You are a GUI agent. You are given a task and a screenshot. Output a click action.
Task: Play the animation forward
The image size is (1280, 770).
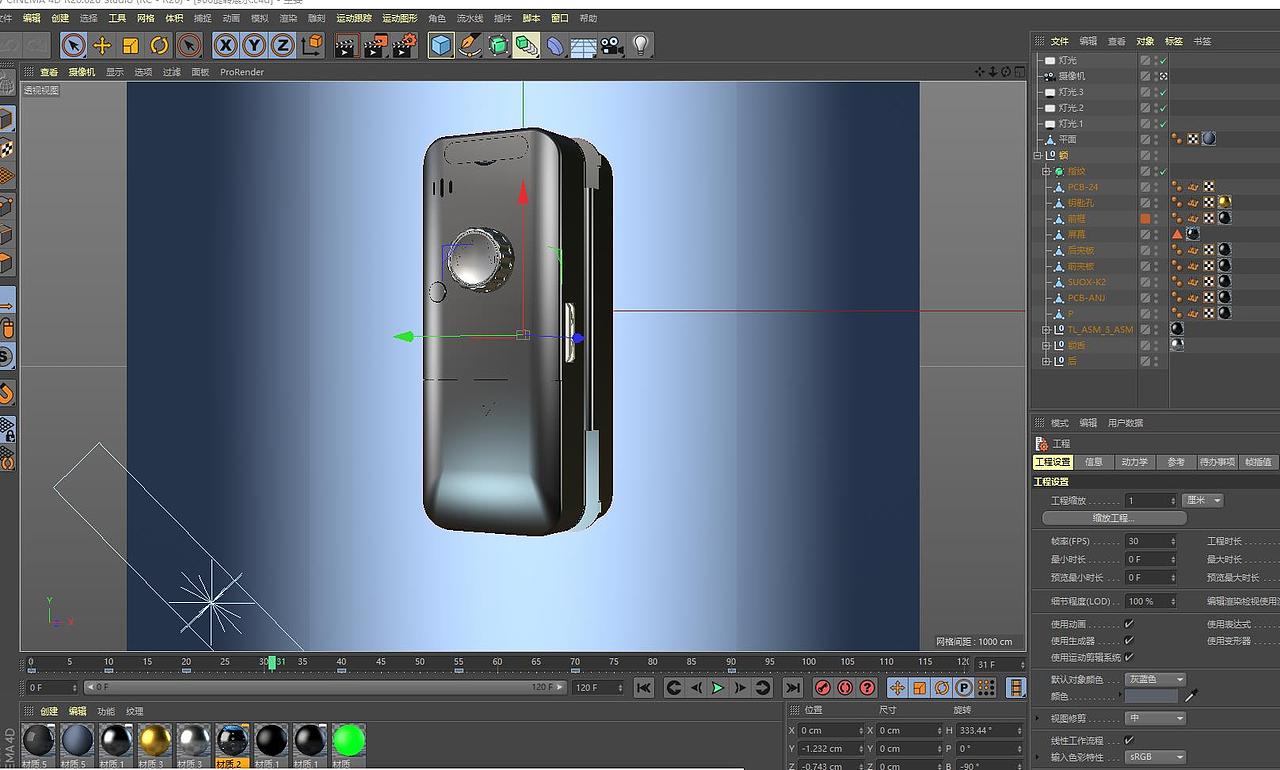717,687
